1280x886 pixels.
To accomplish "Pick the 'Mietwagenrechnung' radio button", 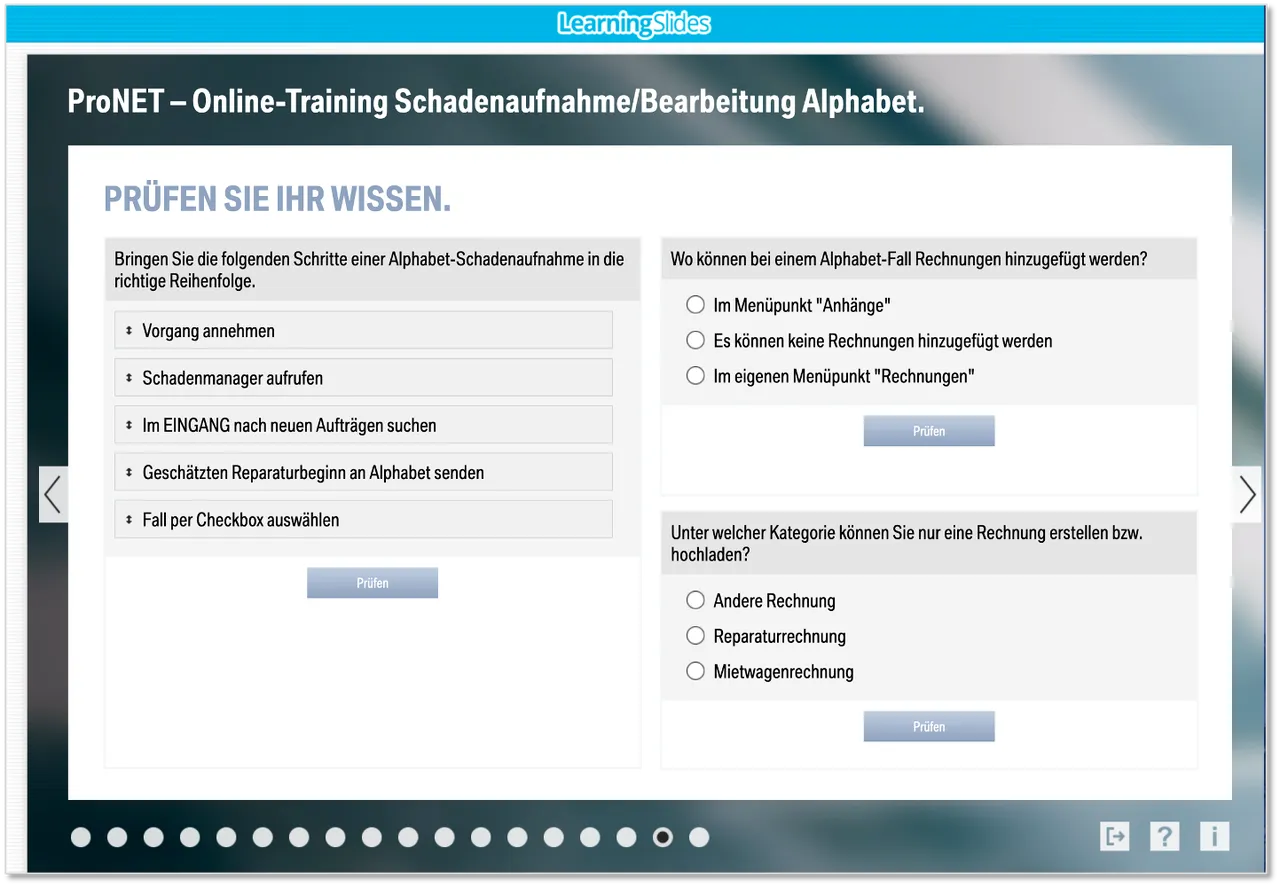I will click(x=696, y=671).
